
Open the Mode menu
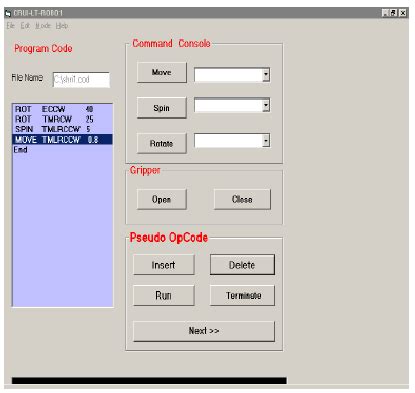[x=43, y=26]
